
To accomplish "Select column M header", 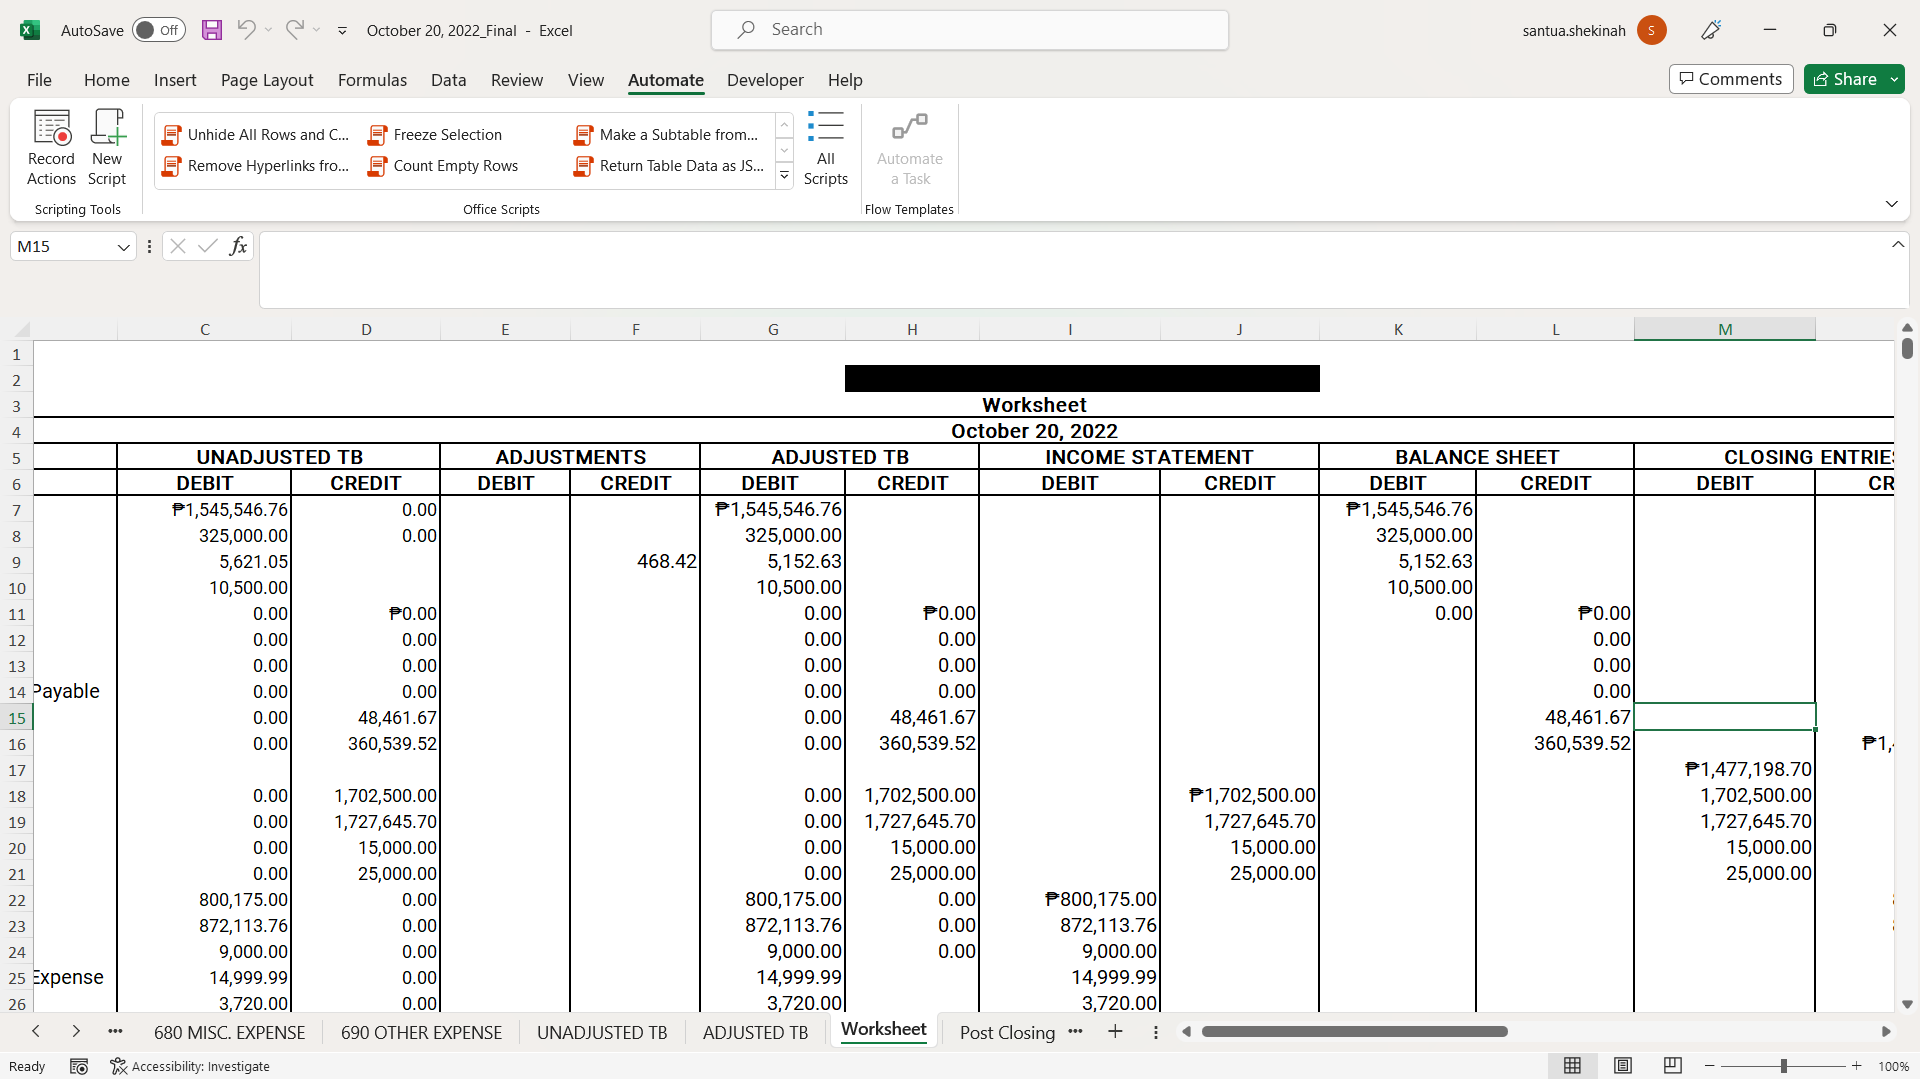I will click(1725, 329).
